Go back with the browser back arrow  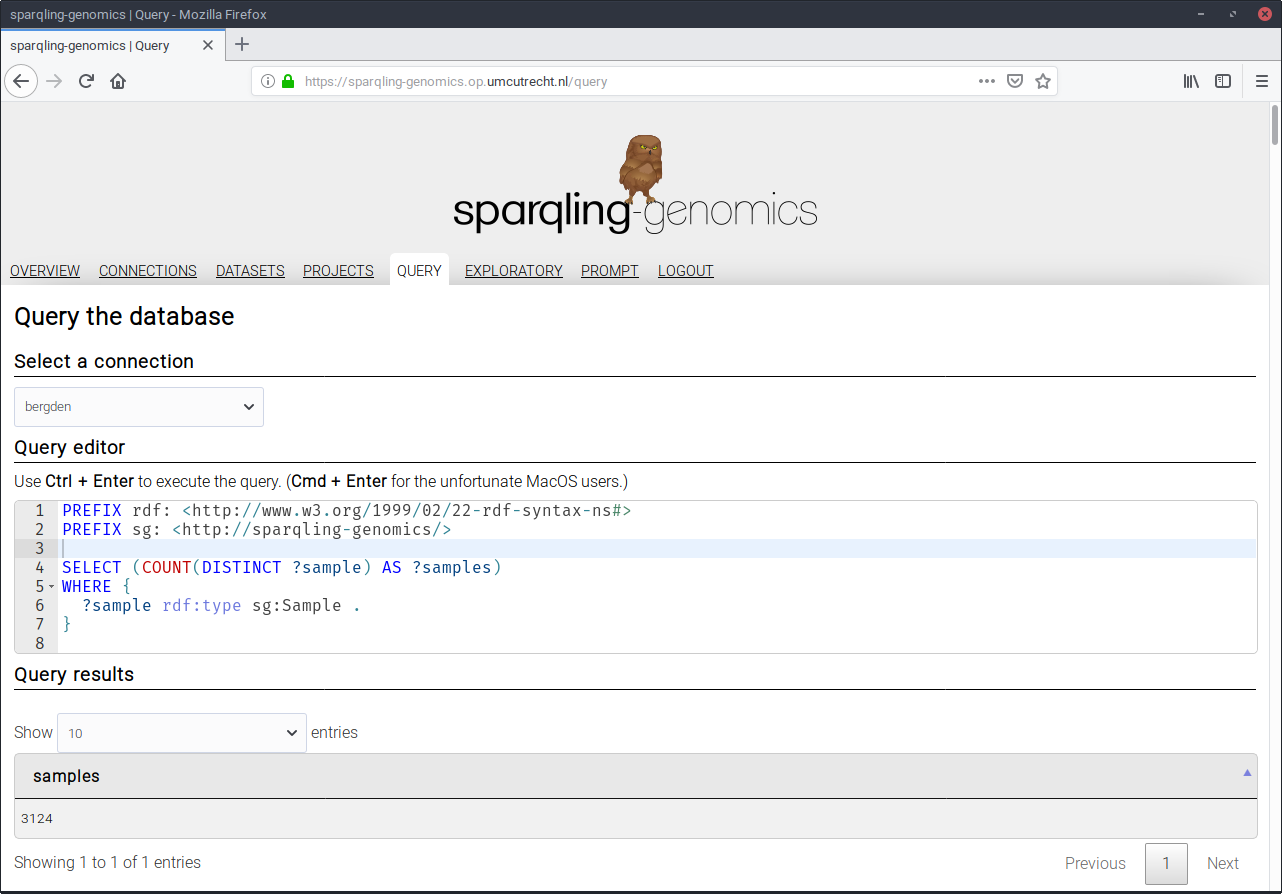[x=21, y=81]
